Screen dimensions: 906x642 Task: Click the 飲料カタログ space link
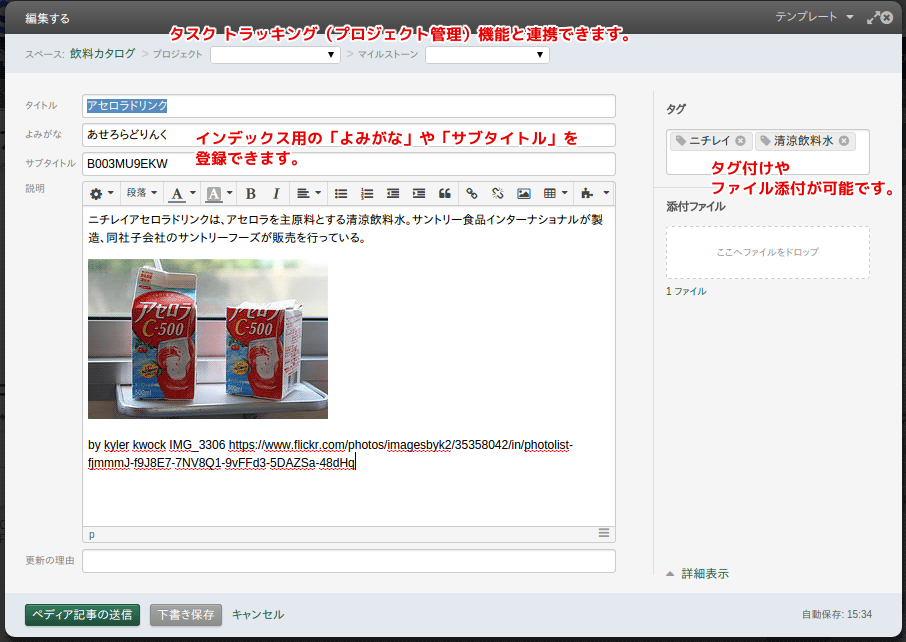point(102,54)
